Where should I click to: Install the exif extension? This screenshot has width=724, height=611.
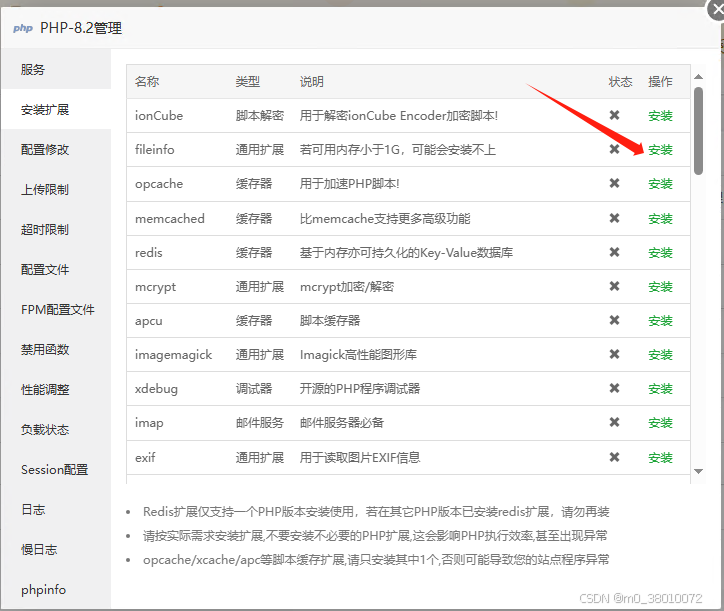[x=660, y=458]
